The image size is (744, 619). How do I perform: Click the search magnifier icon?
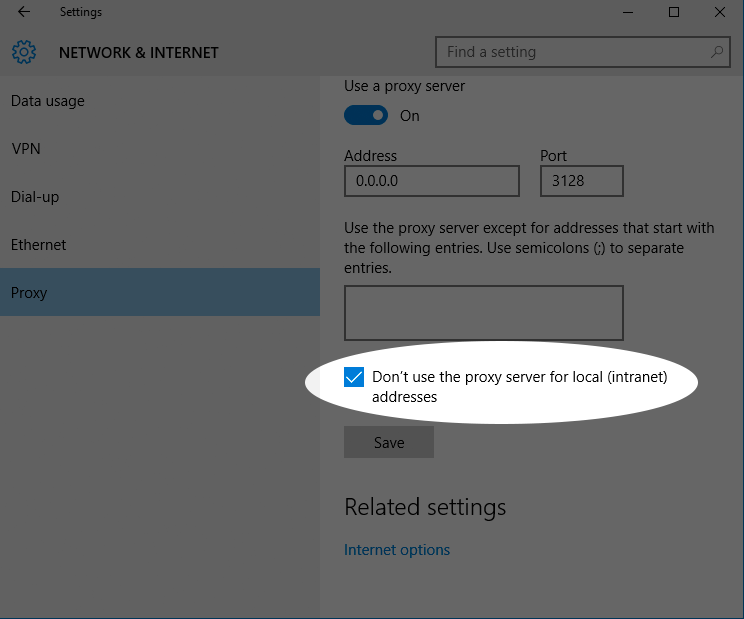click(716, 52)
